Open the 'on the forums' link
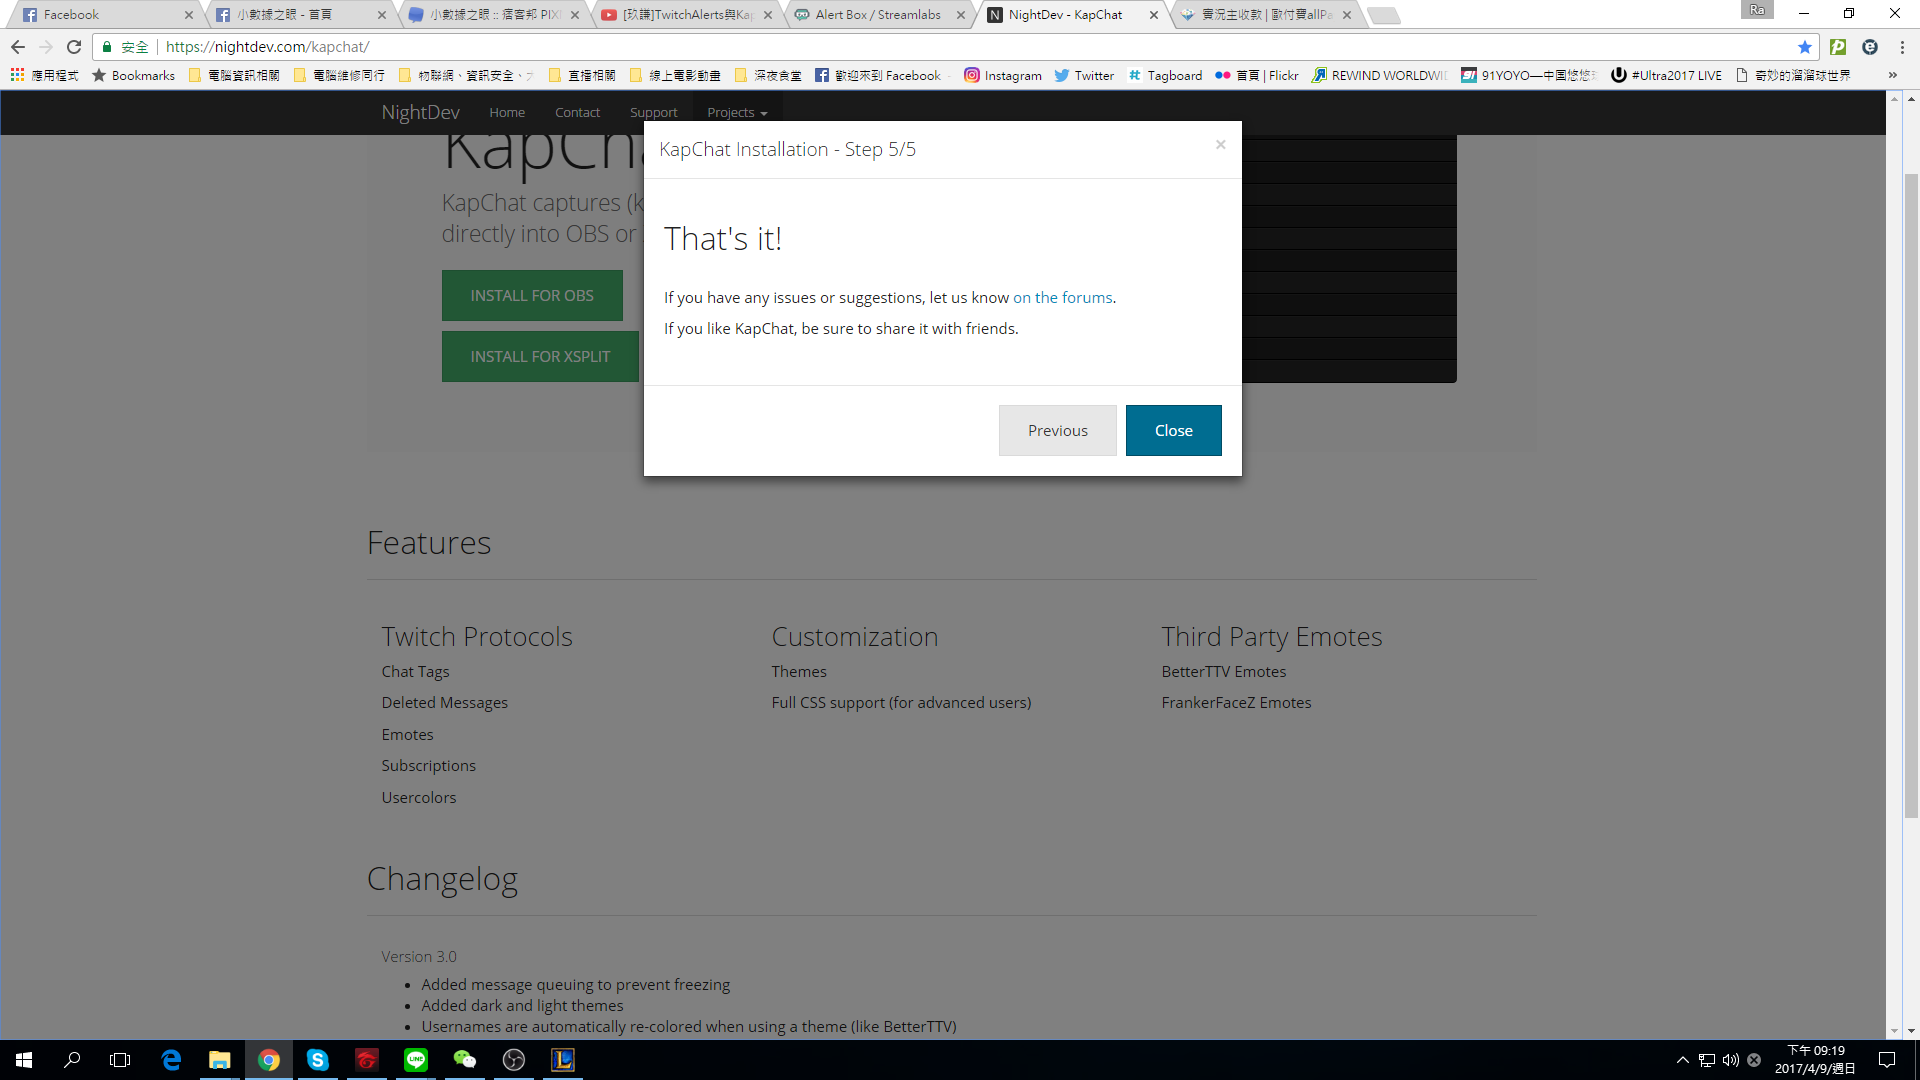1920x1080 pixels. click(1062, 297)
